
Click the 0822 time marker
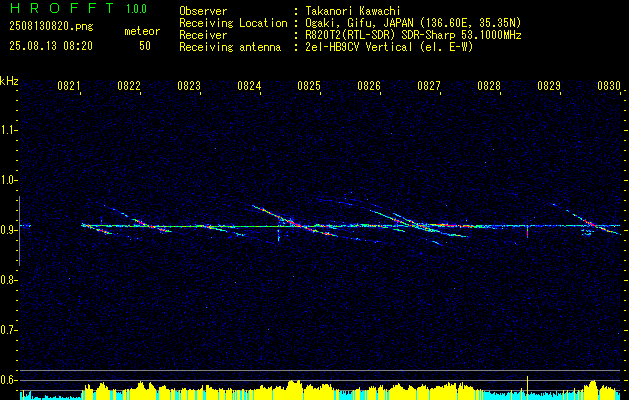point(129,85)
